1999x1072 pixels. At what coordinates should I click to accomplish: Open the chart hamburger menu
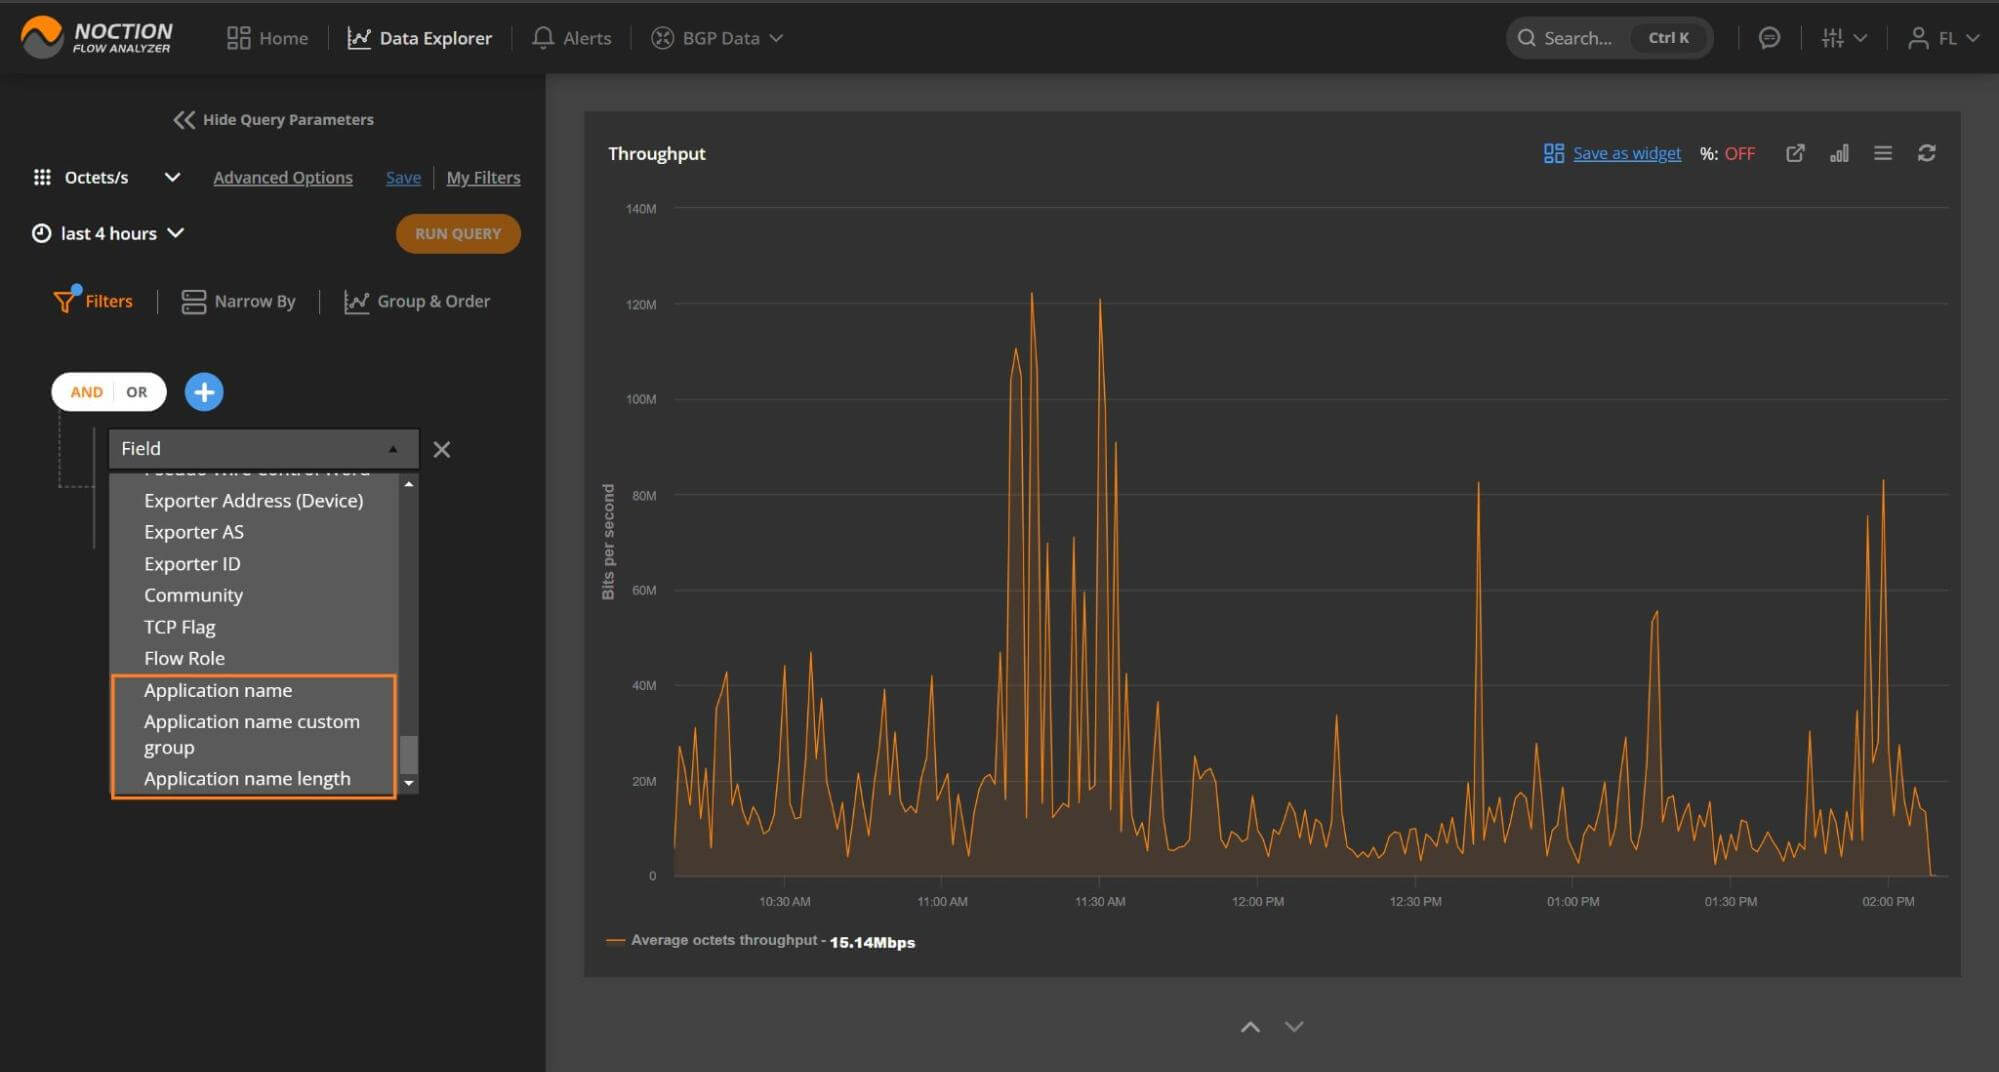[1883, 153]
